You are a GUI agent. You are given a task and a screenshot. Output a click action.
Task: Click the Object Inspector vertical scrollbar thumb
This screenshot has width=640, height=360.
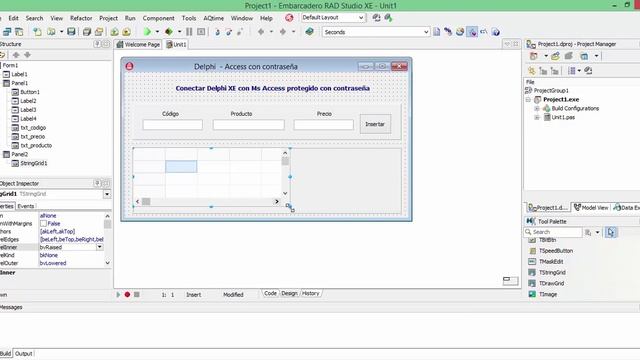click(107, 224)
